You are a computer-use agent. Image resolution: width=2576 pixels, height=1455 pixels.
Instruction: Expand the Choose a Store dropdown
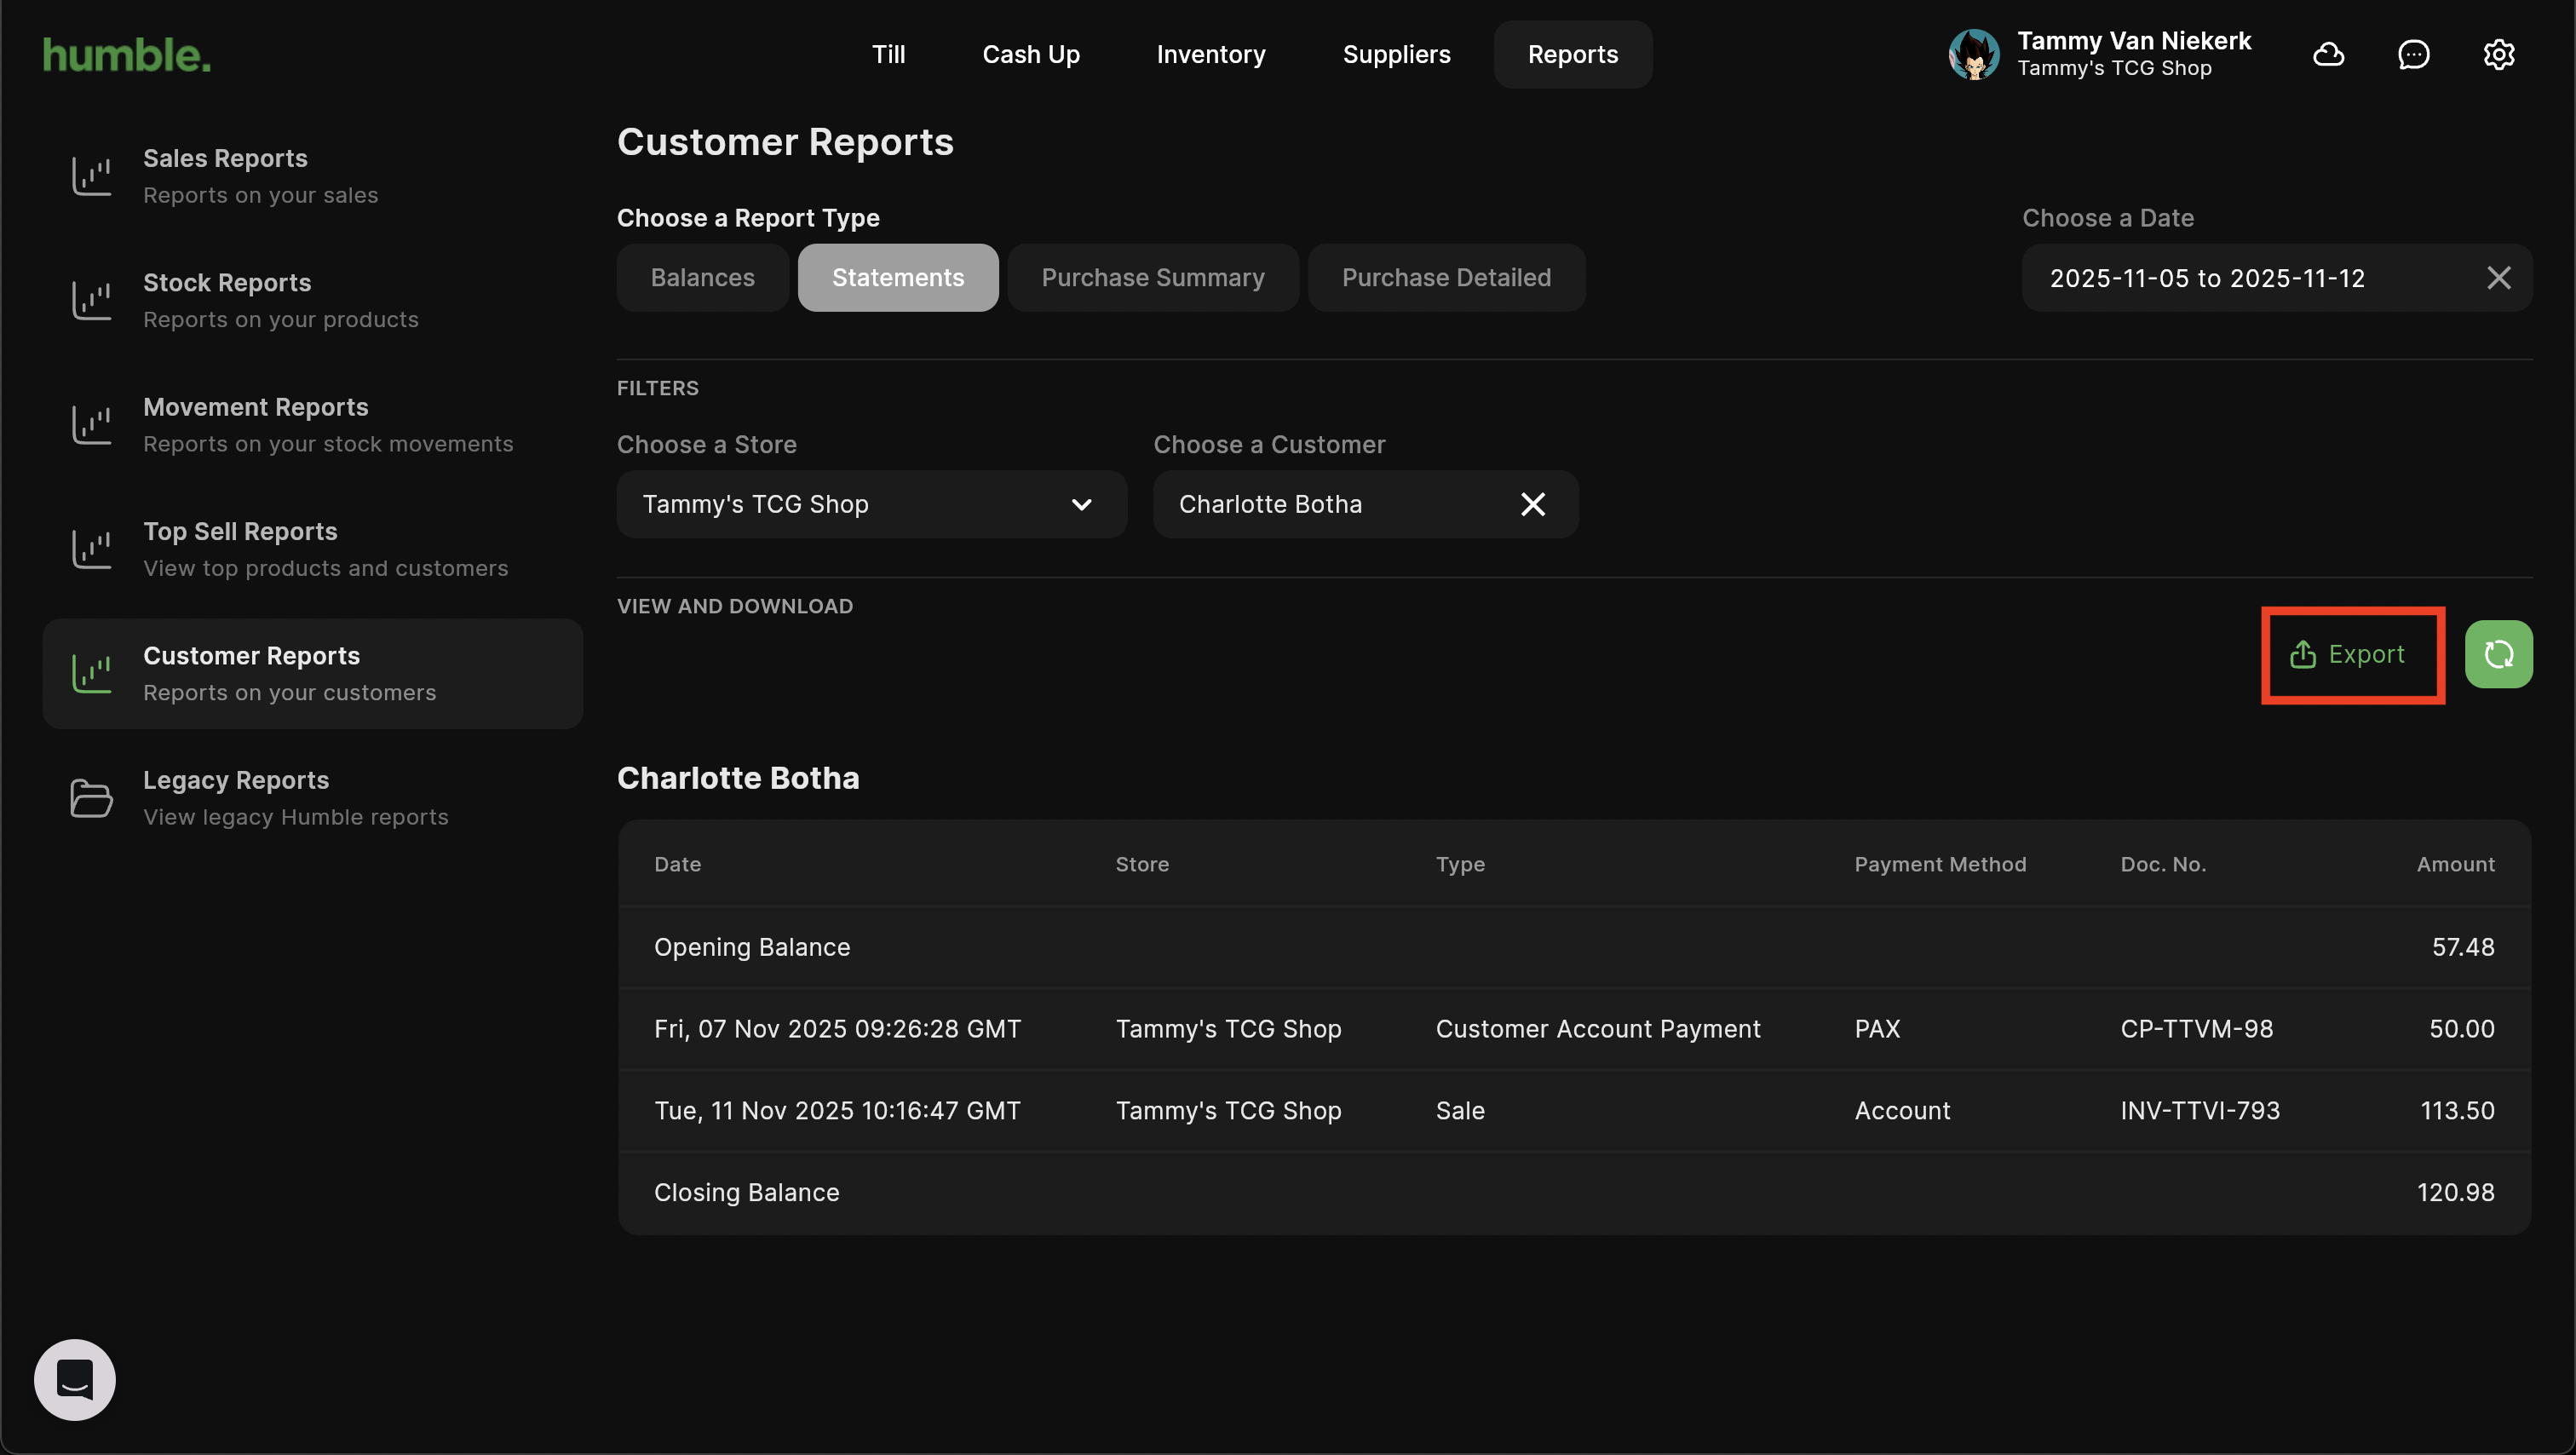point(871,504)
